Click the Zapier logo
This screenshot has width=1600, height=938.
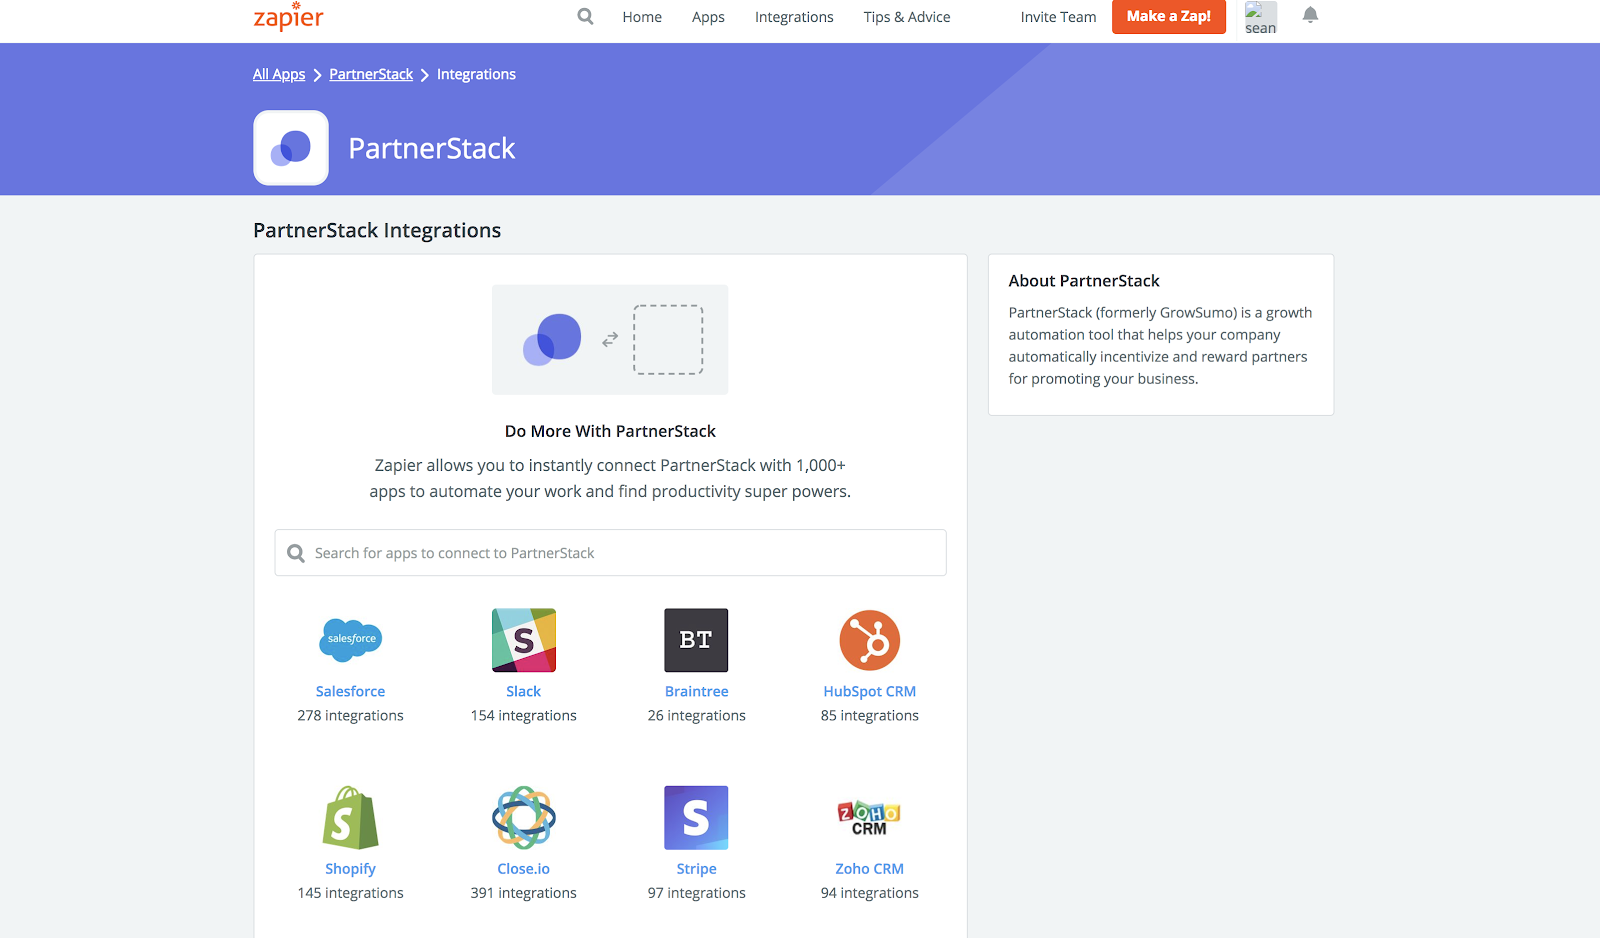click(x=289, y=17)
